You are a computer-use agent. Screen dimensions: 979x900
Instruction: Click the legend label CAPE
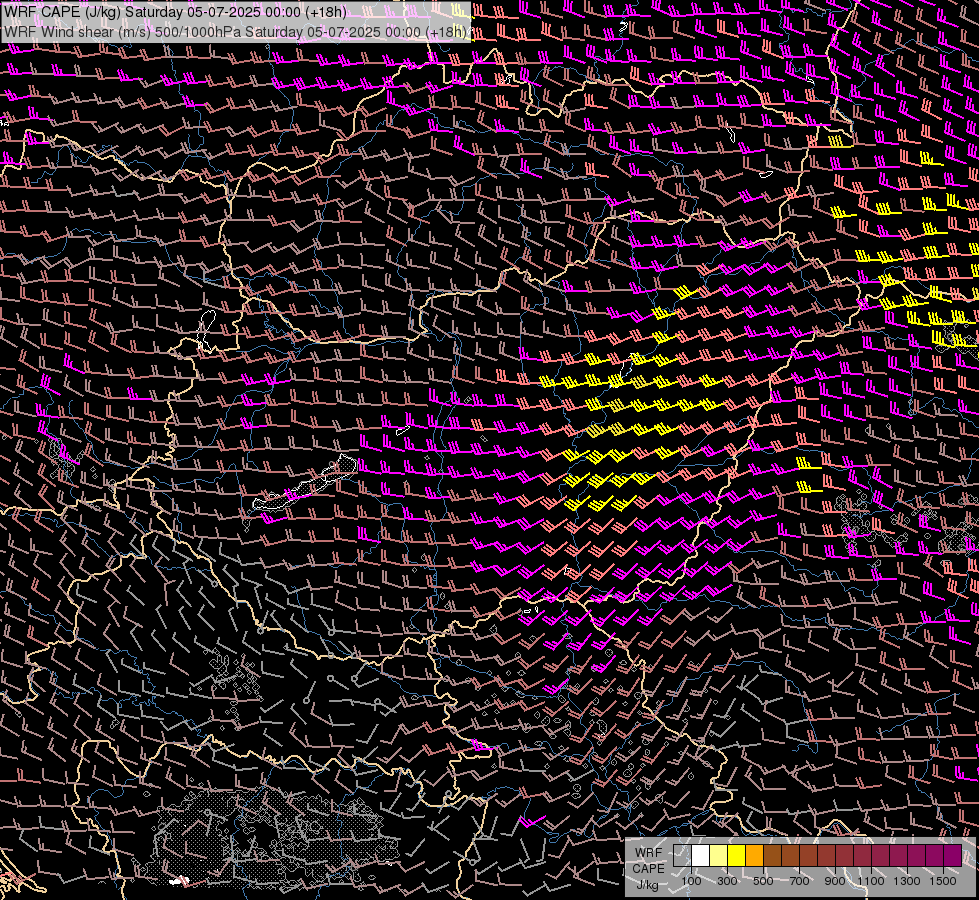click(648, 869)
